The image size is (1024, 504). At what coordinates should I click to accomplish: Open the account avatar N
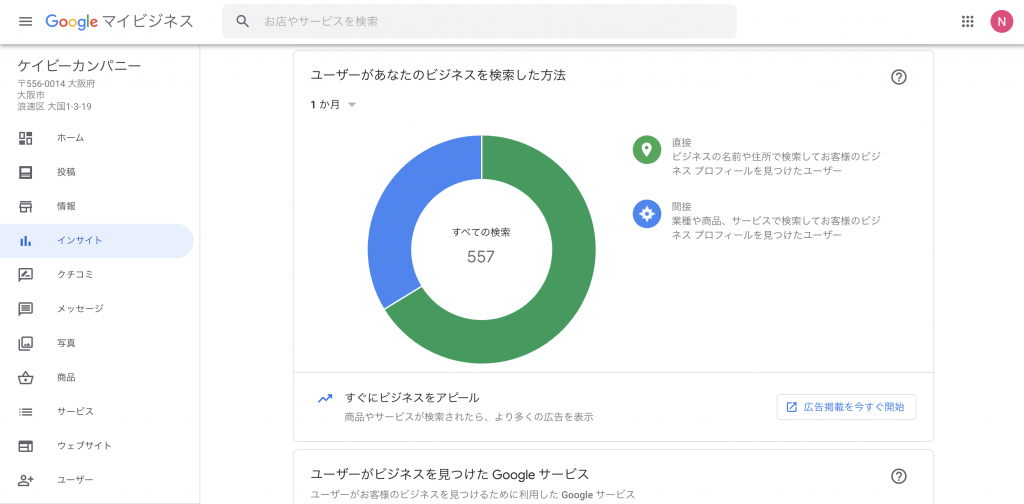point(1001,22)
